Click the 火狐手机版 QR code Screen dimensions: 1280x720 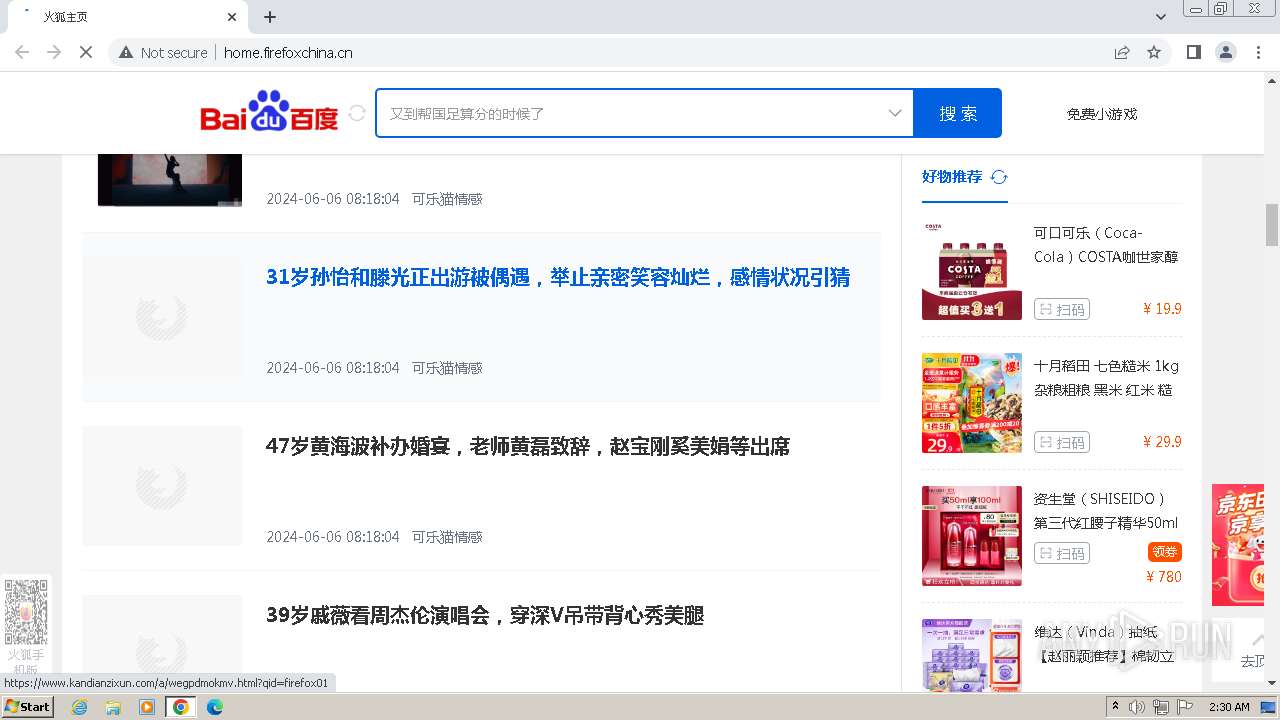coord(26,611)
